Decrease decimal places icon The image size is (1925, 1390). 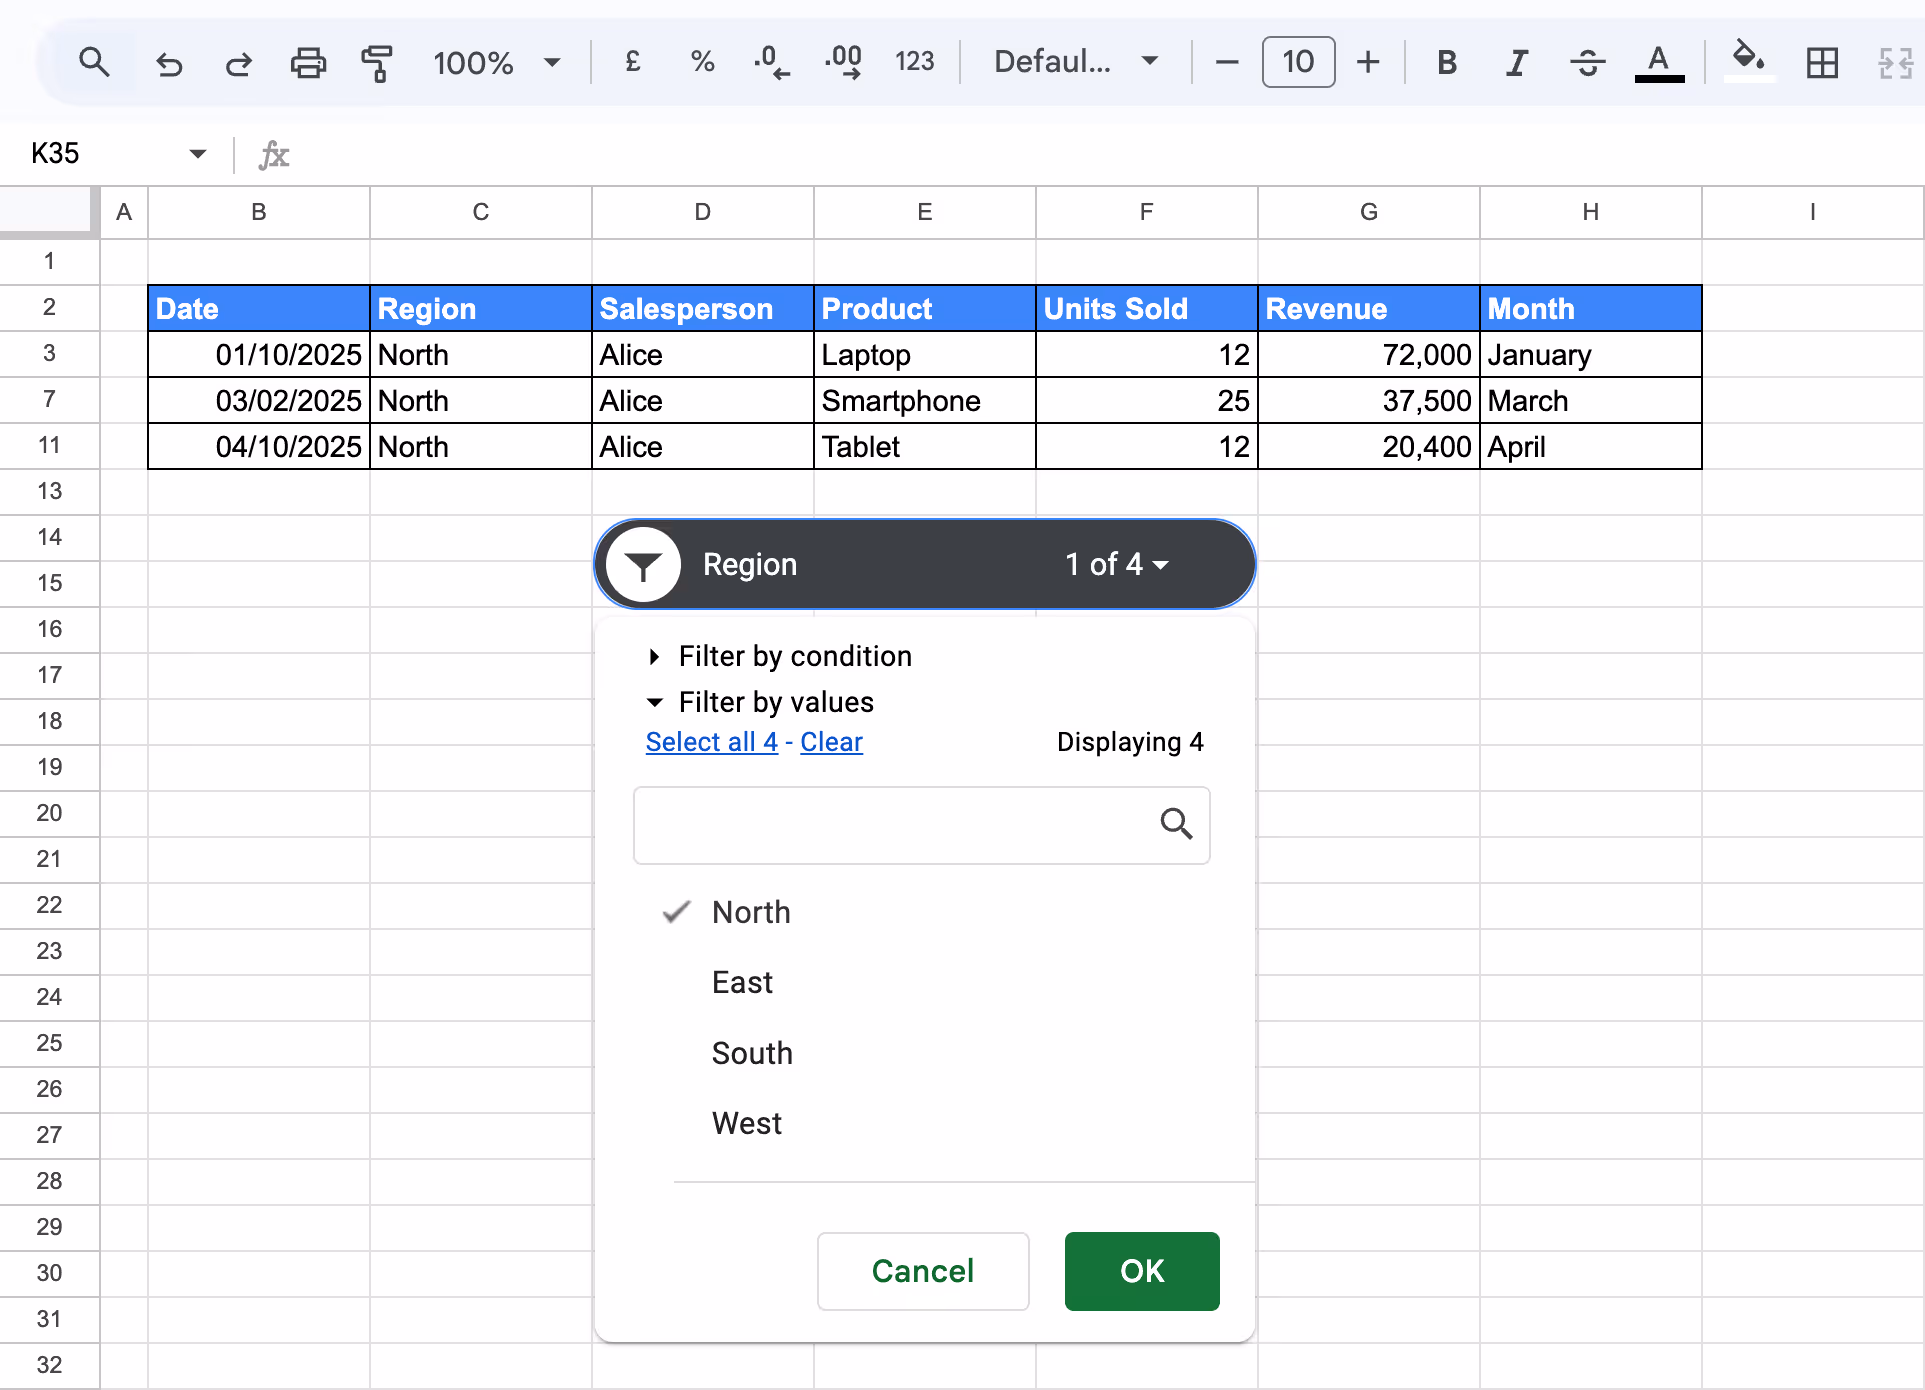point(770,62)
